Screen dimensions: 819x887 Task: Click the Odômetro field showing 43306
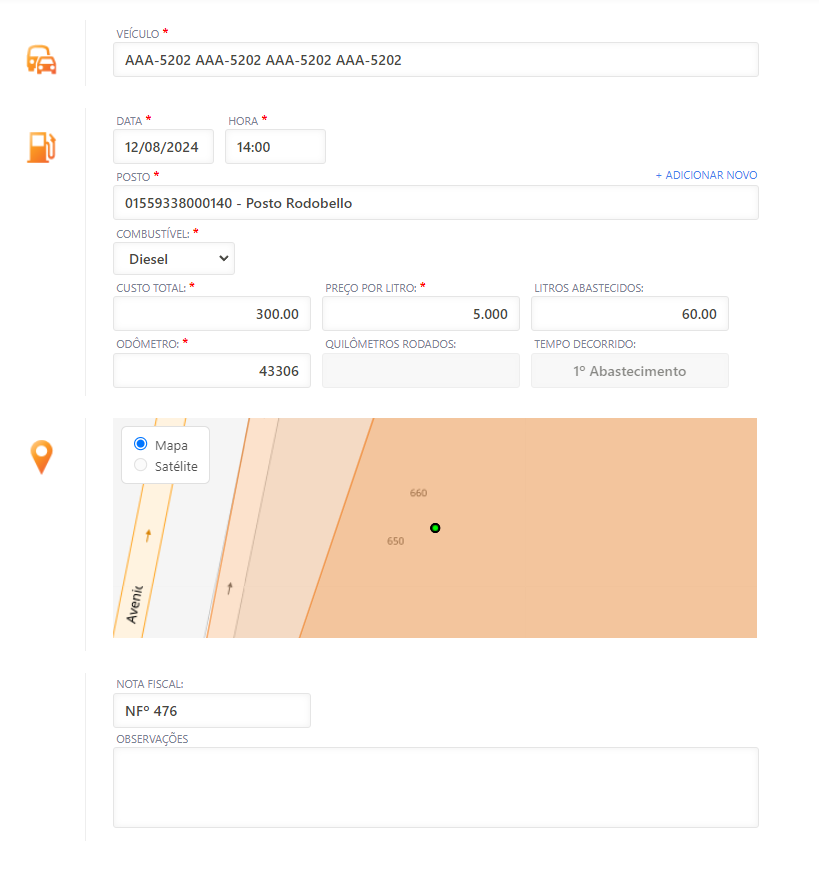[212, 371]
